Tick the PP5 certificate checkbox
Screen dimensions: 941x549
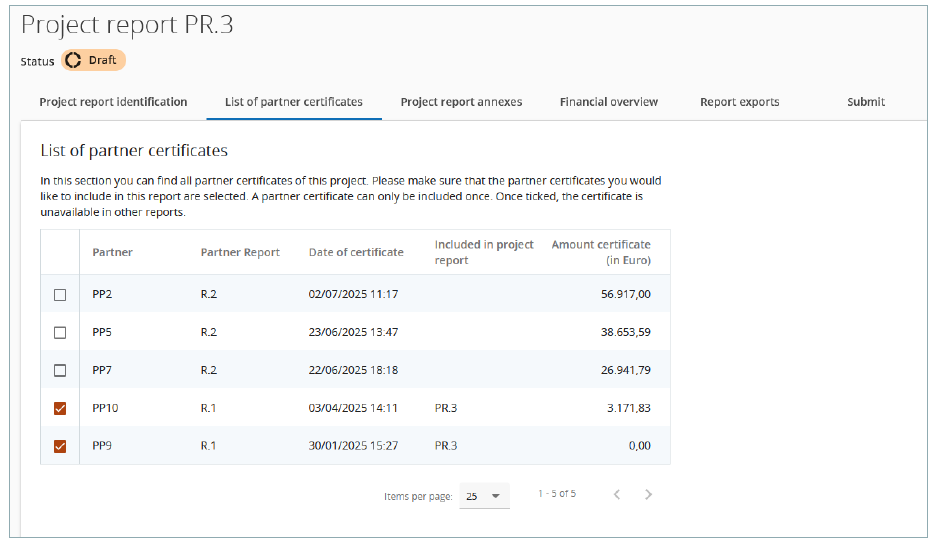pyautogui.click(x=60, y=332)
